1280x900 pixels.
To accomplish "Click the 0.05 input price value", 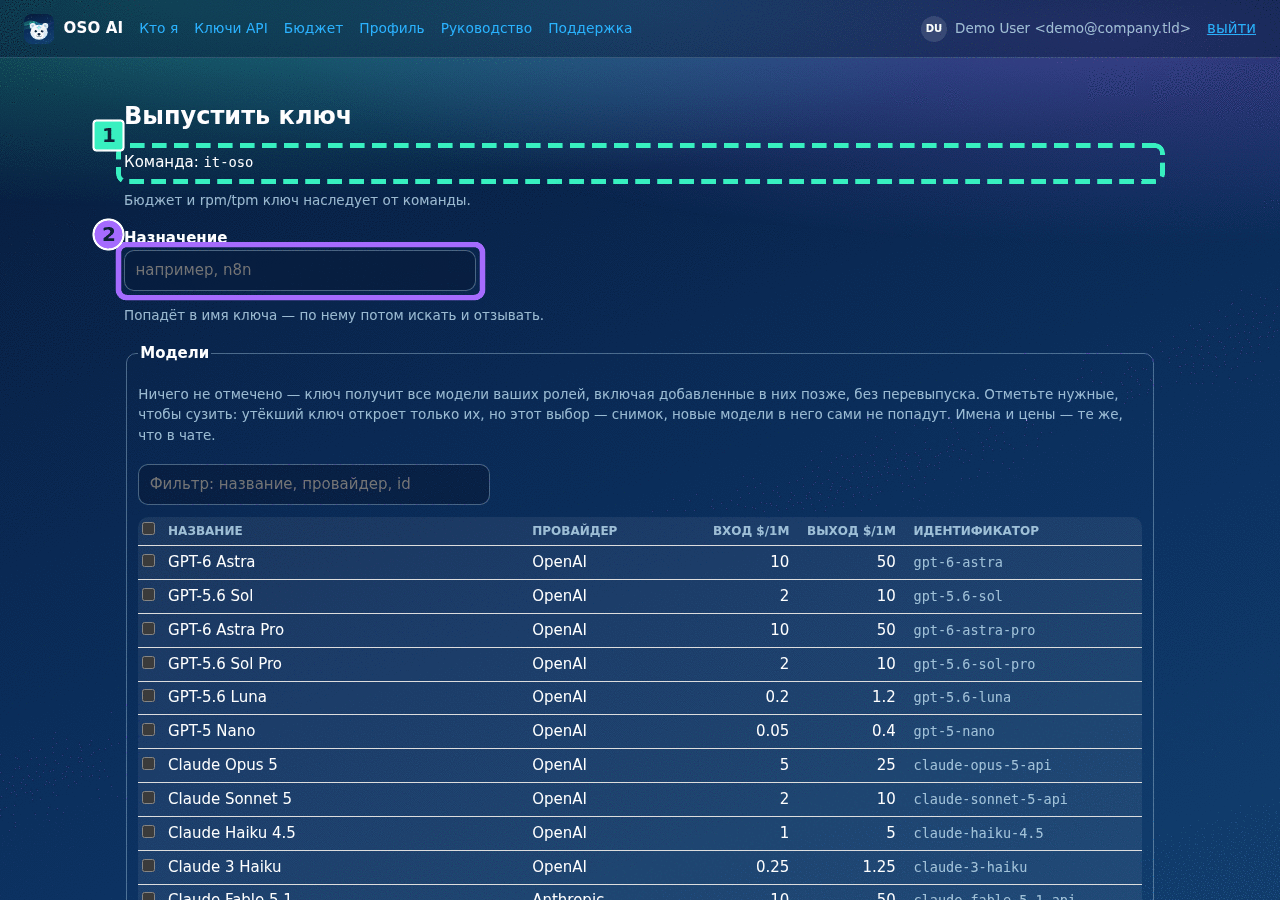I will (772, 731).
